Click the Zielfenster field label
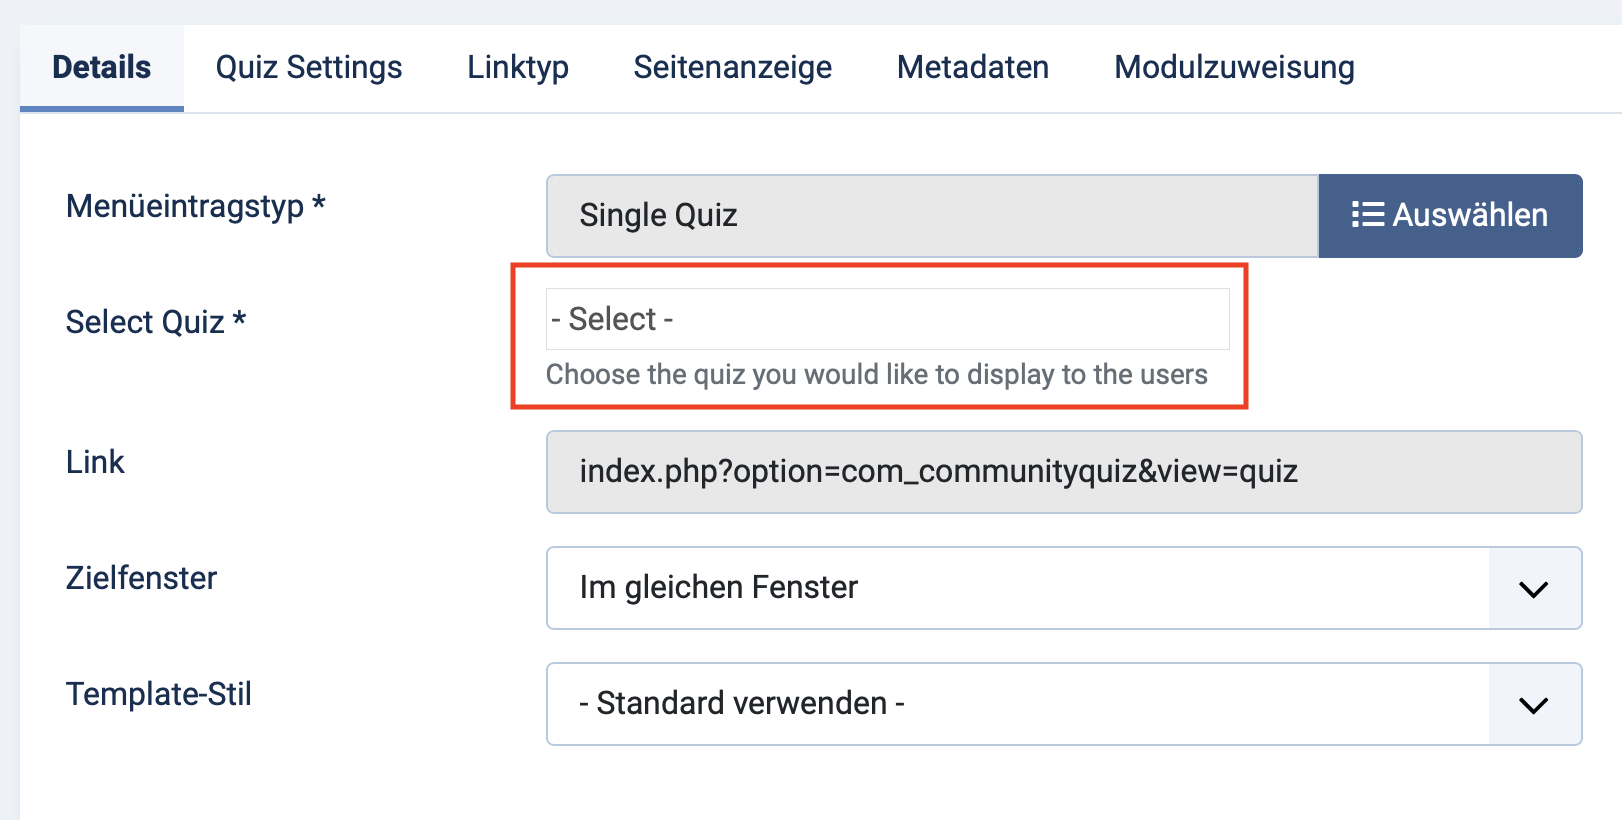Image resolution: width=1622 pixels, height=820 pixels. click(x=141, y=578)
